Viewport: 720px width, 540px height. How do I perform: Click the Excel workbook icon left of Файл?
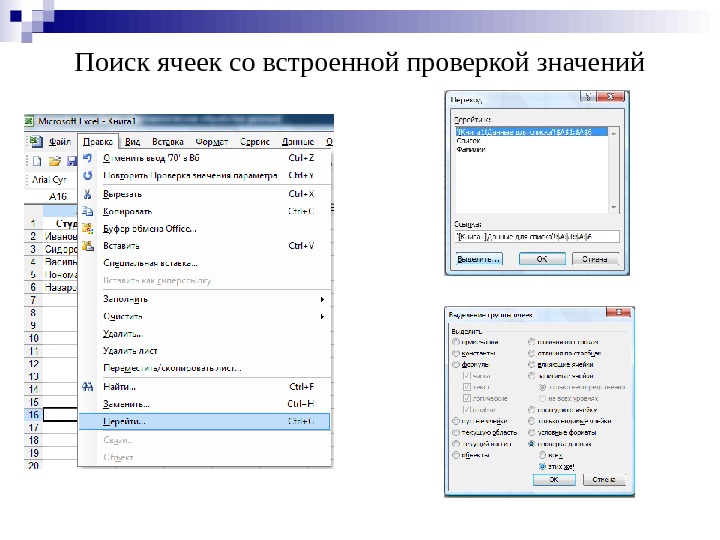[36, 141]
